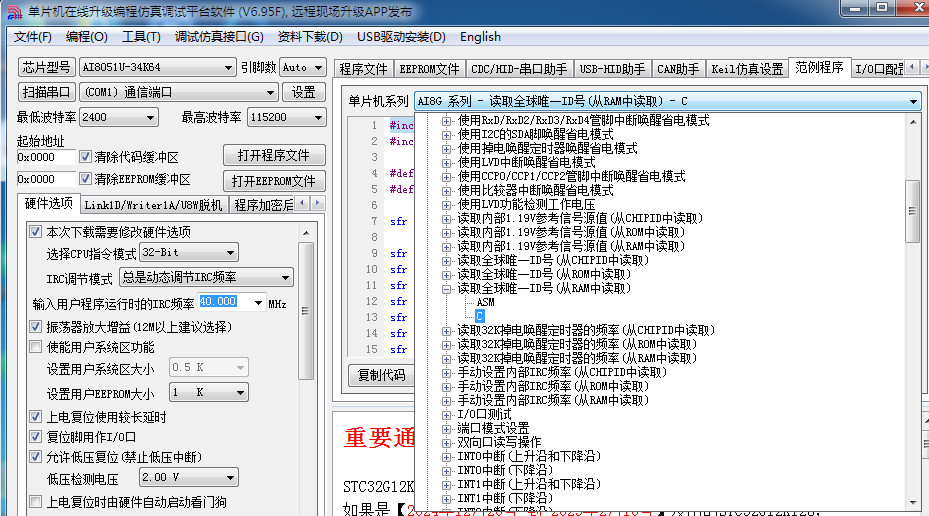Select the 范例程序 tab
929x516 pixels.
pos(819,68)
